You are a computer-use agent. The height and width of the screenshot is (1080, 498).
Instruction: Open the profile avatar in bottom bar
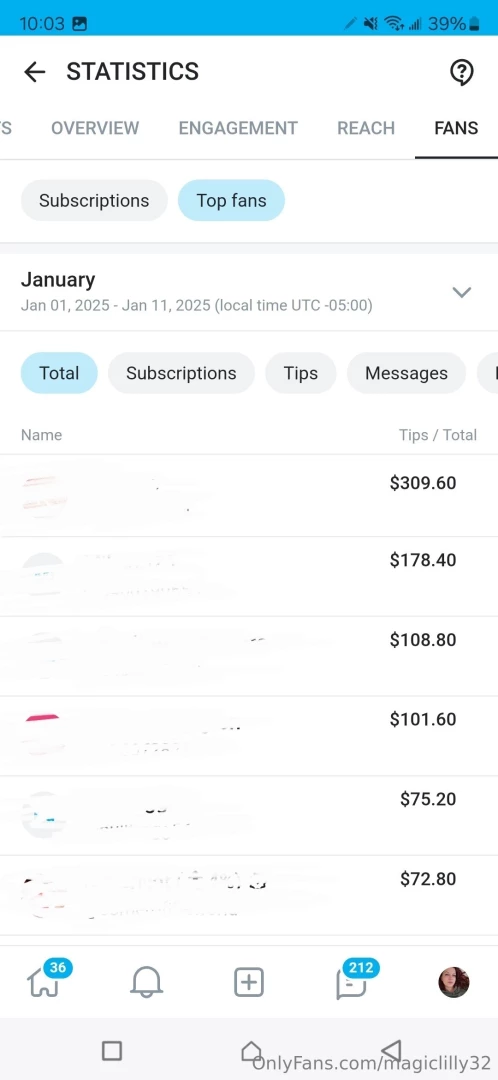point(453,982)
